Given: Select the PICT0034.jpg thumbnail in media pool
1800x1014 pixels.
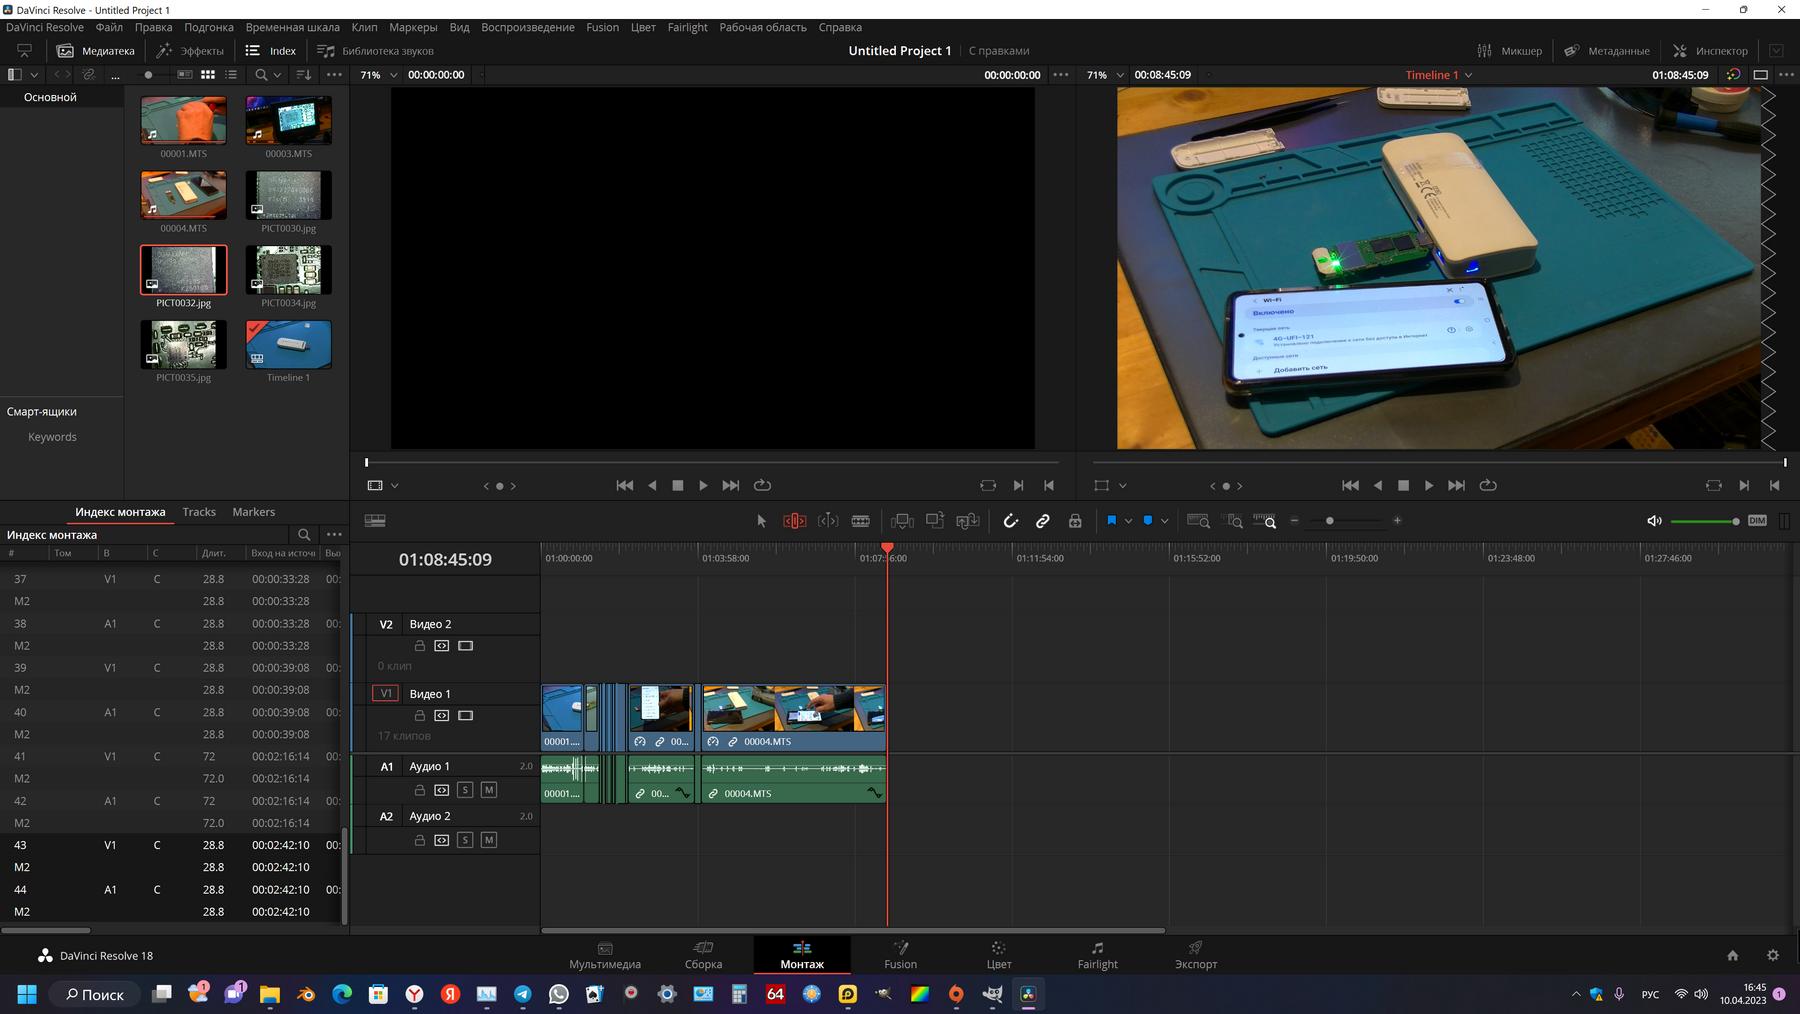Looking at the screenshot, I should coord(288,271).
